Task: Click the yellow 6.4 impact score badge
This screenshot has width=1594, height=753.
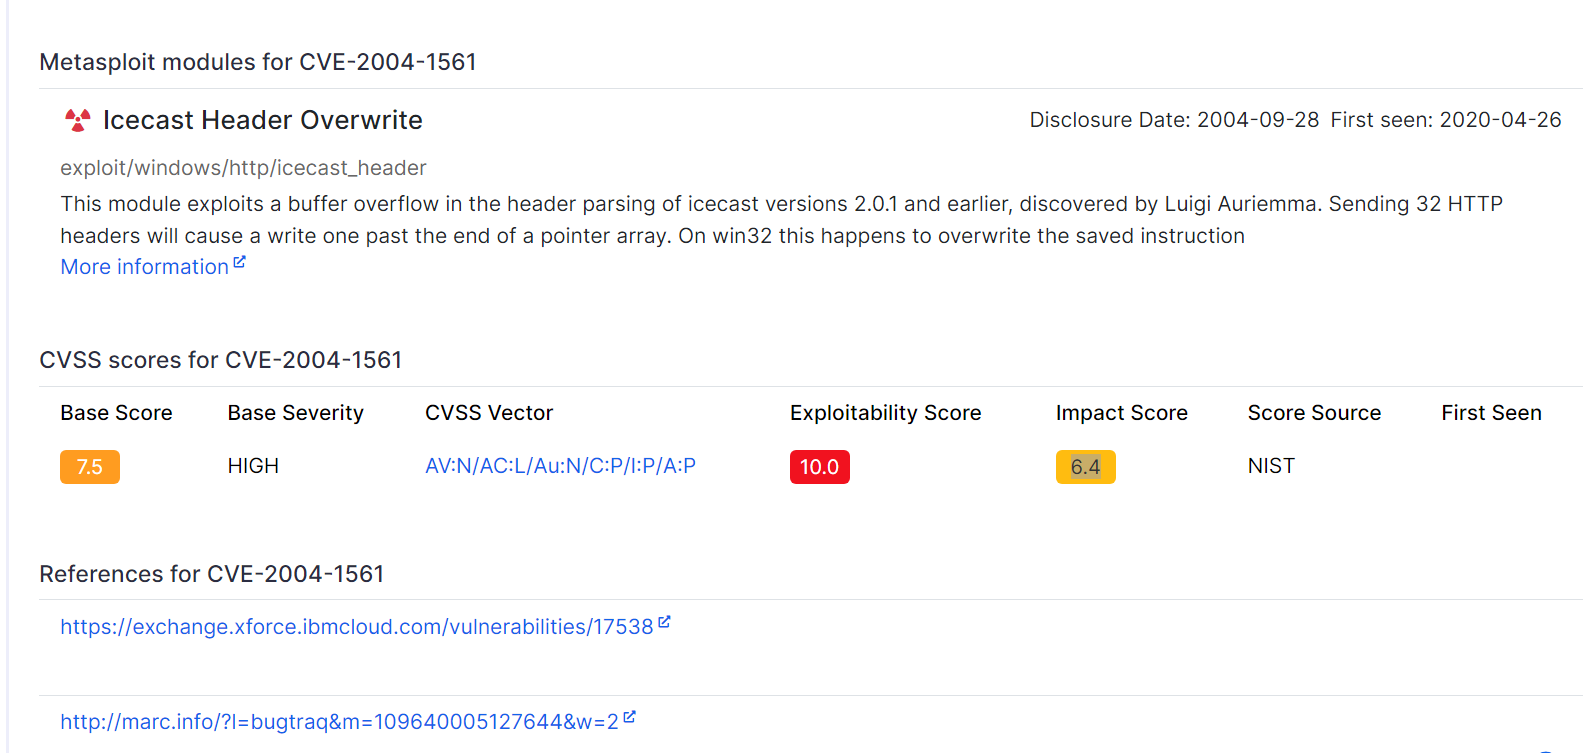Action: [1085, 467]
